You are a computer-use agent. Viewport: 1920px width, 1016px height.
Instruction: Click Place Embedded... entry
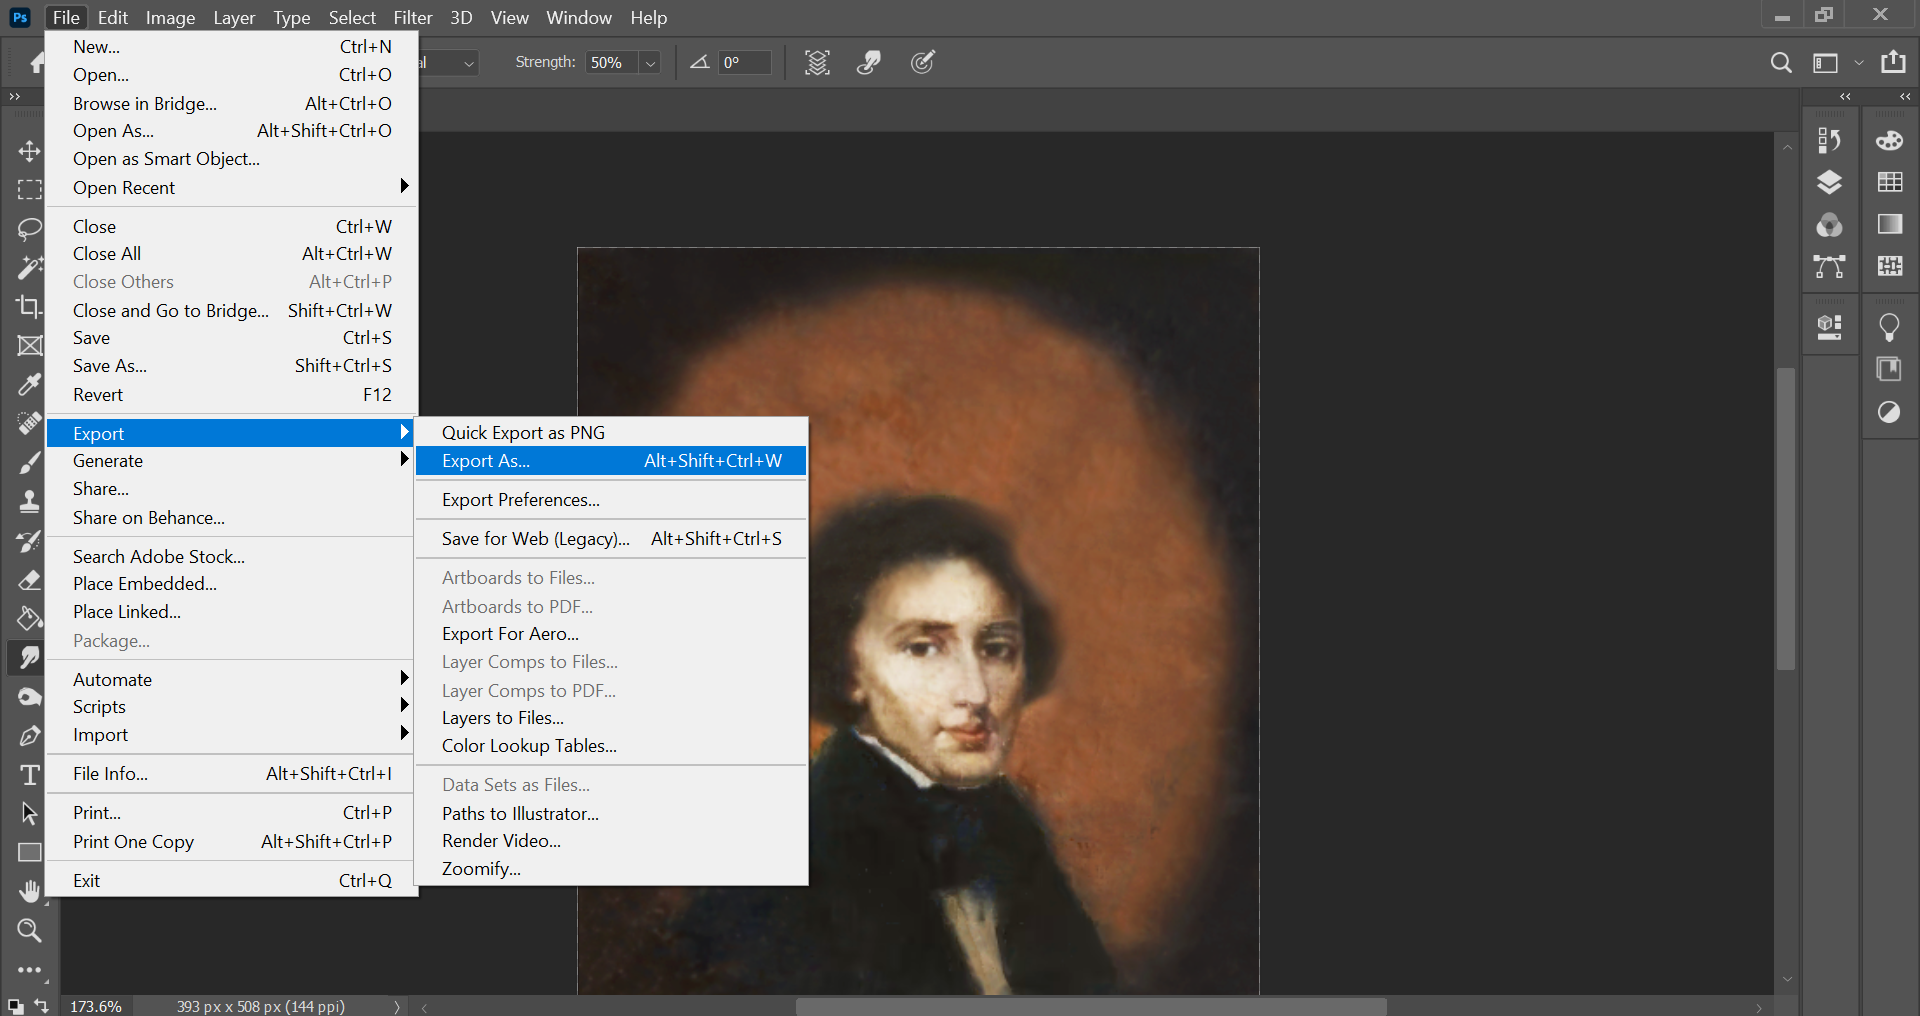(232, 584)
